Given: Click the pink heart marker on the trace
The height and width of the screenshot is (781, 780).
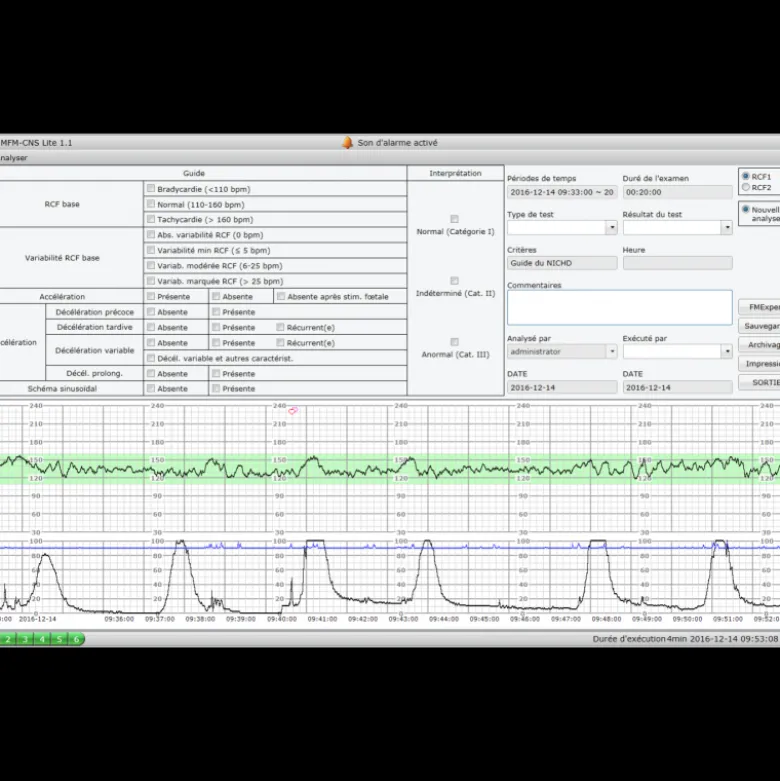Looking at the screenshot, I should click(x=293, y=410).
